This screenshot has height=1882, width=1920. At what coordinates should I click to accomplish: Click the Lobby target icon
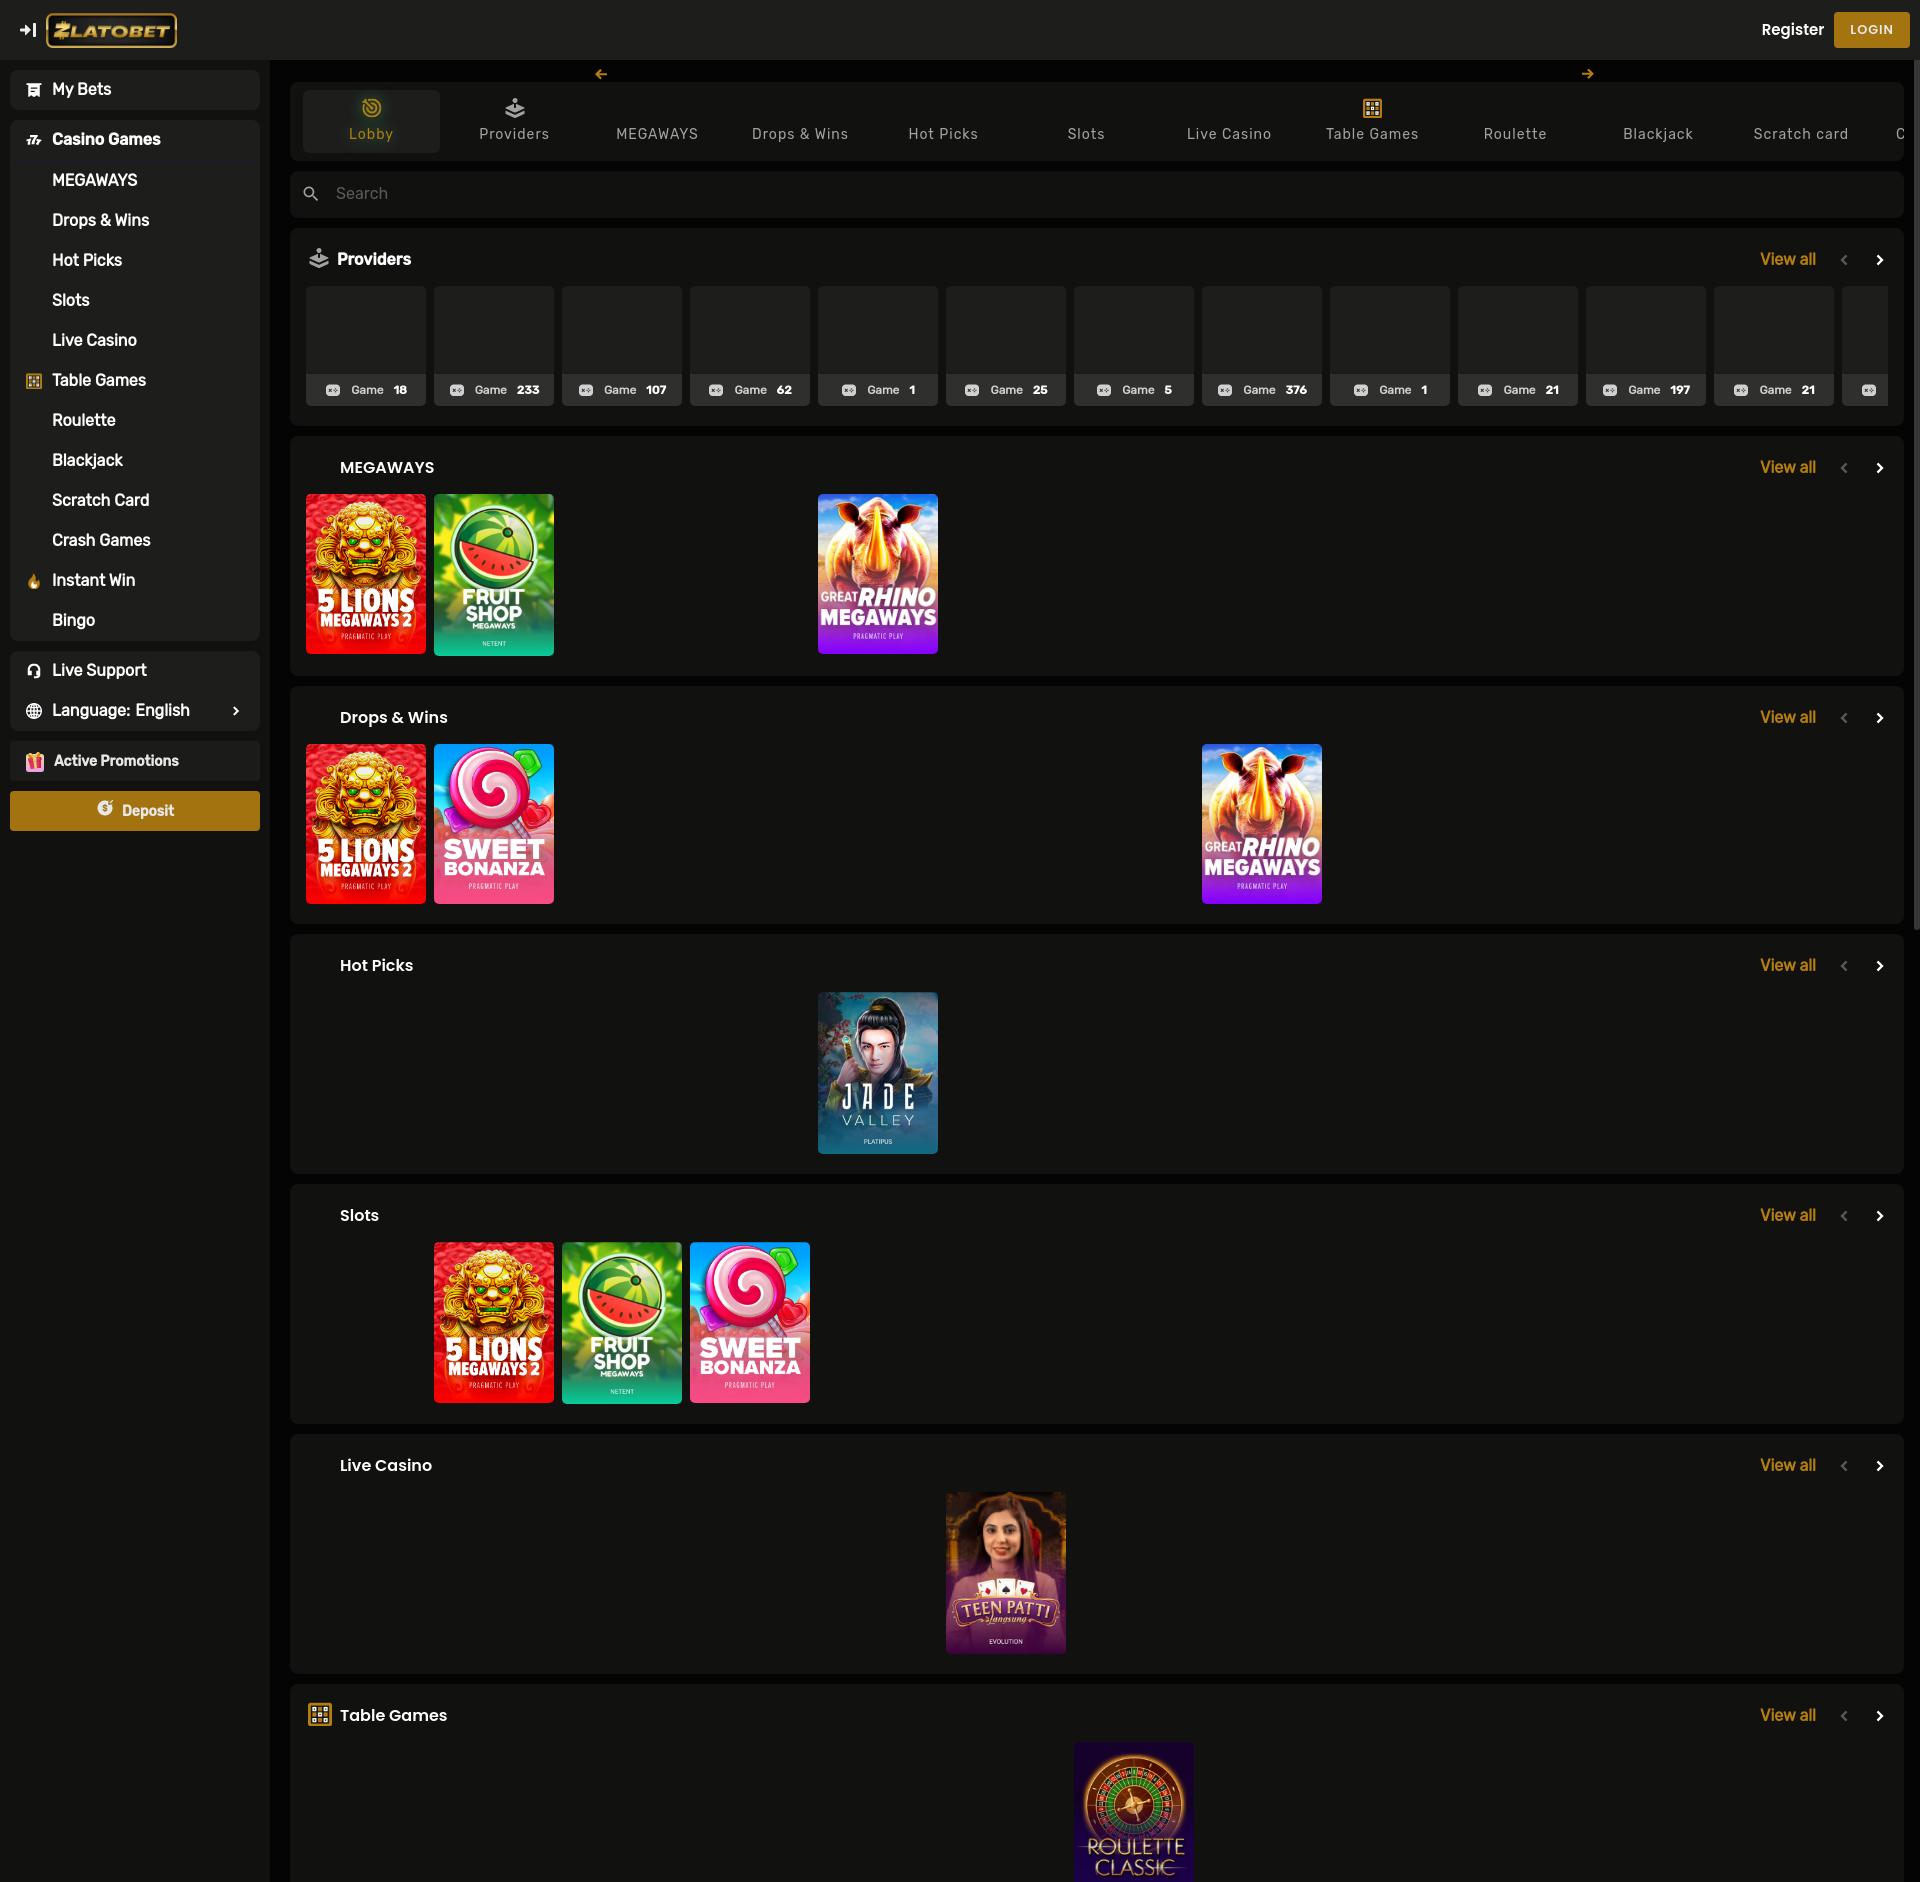(371, 108)
